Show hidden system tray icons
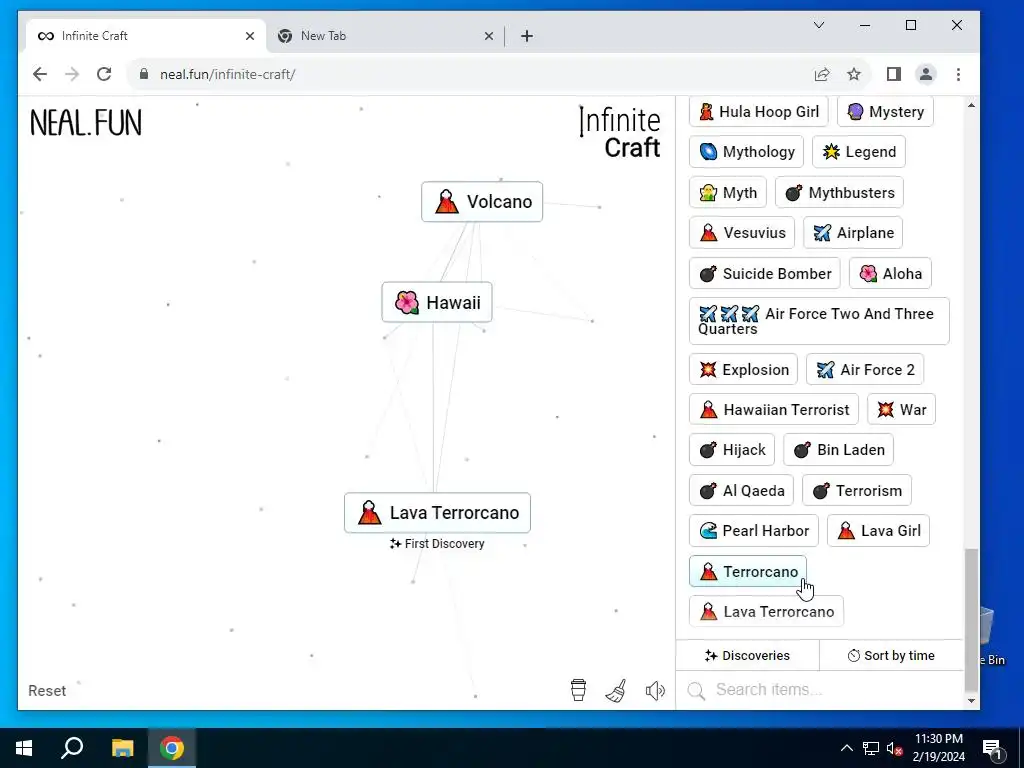 [846, 748]
